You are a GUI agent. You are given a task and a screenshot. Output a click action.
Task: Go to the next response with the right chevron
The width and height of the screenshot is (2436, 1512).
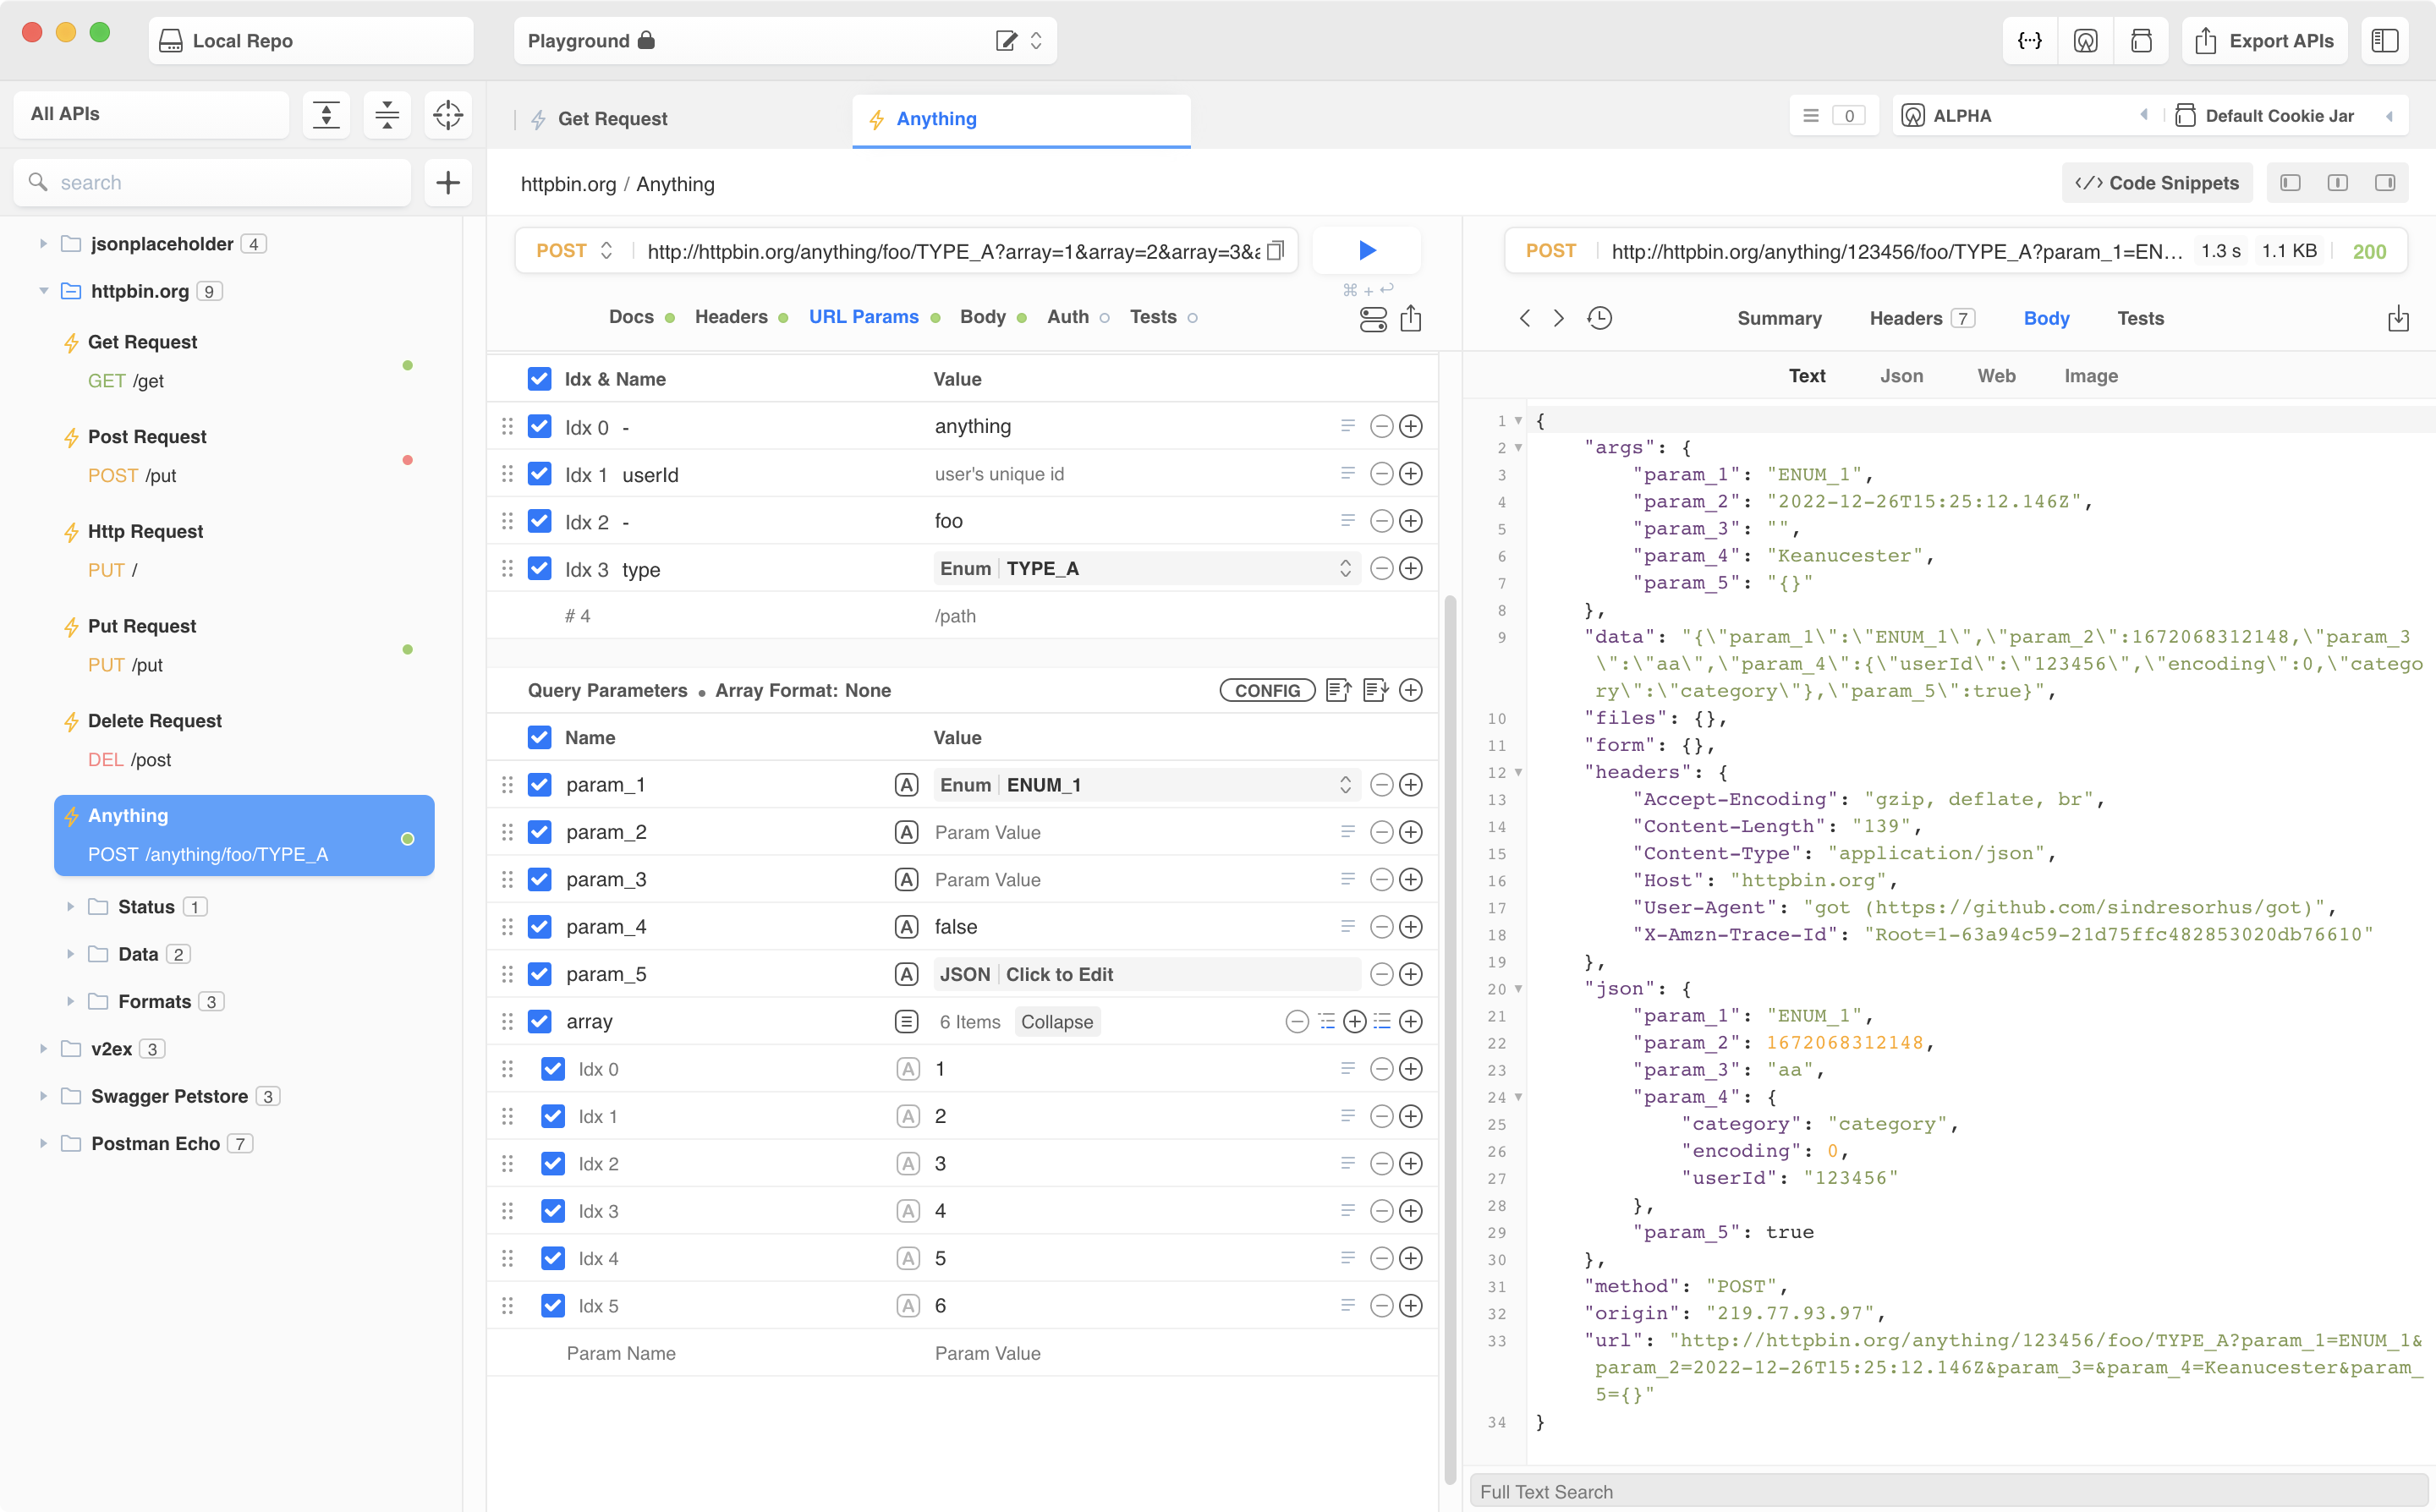pos(1558,318)
